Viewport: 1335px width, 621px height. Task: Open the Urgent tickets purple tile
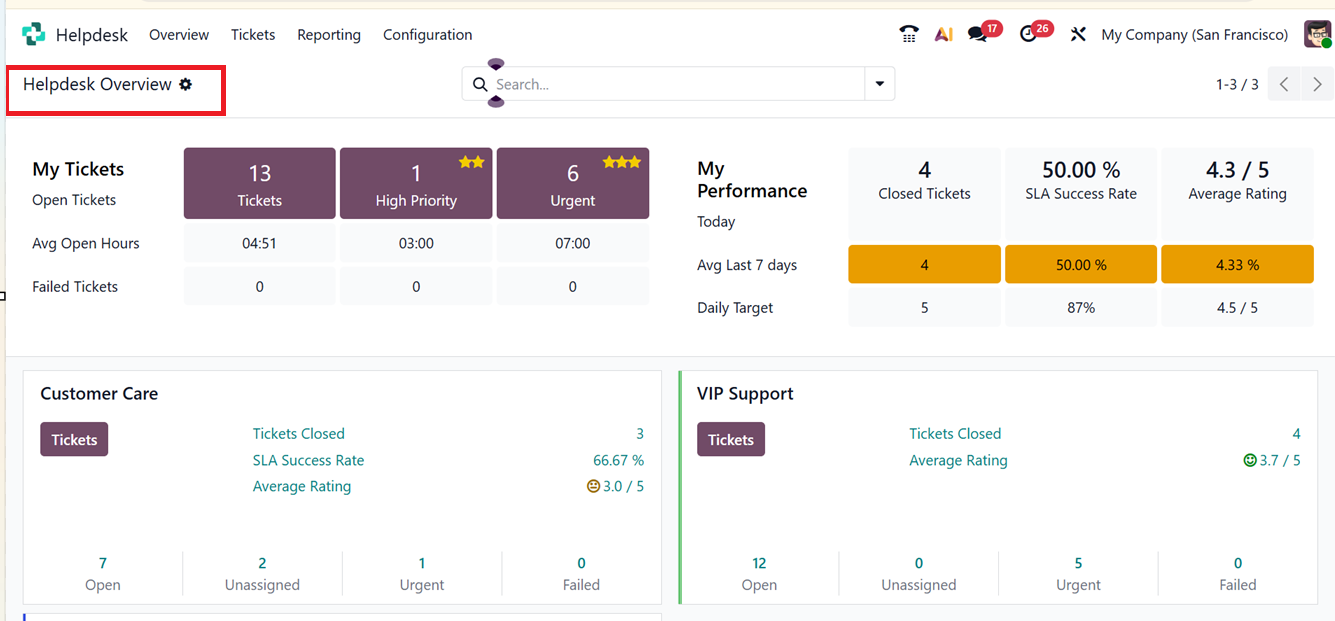573,184
